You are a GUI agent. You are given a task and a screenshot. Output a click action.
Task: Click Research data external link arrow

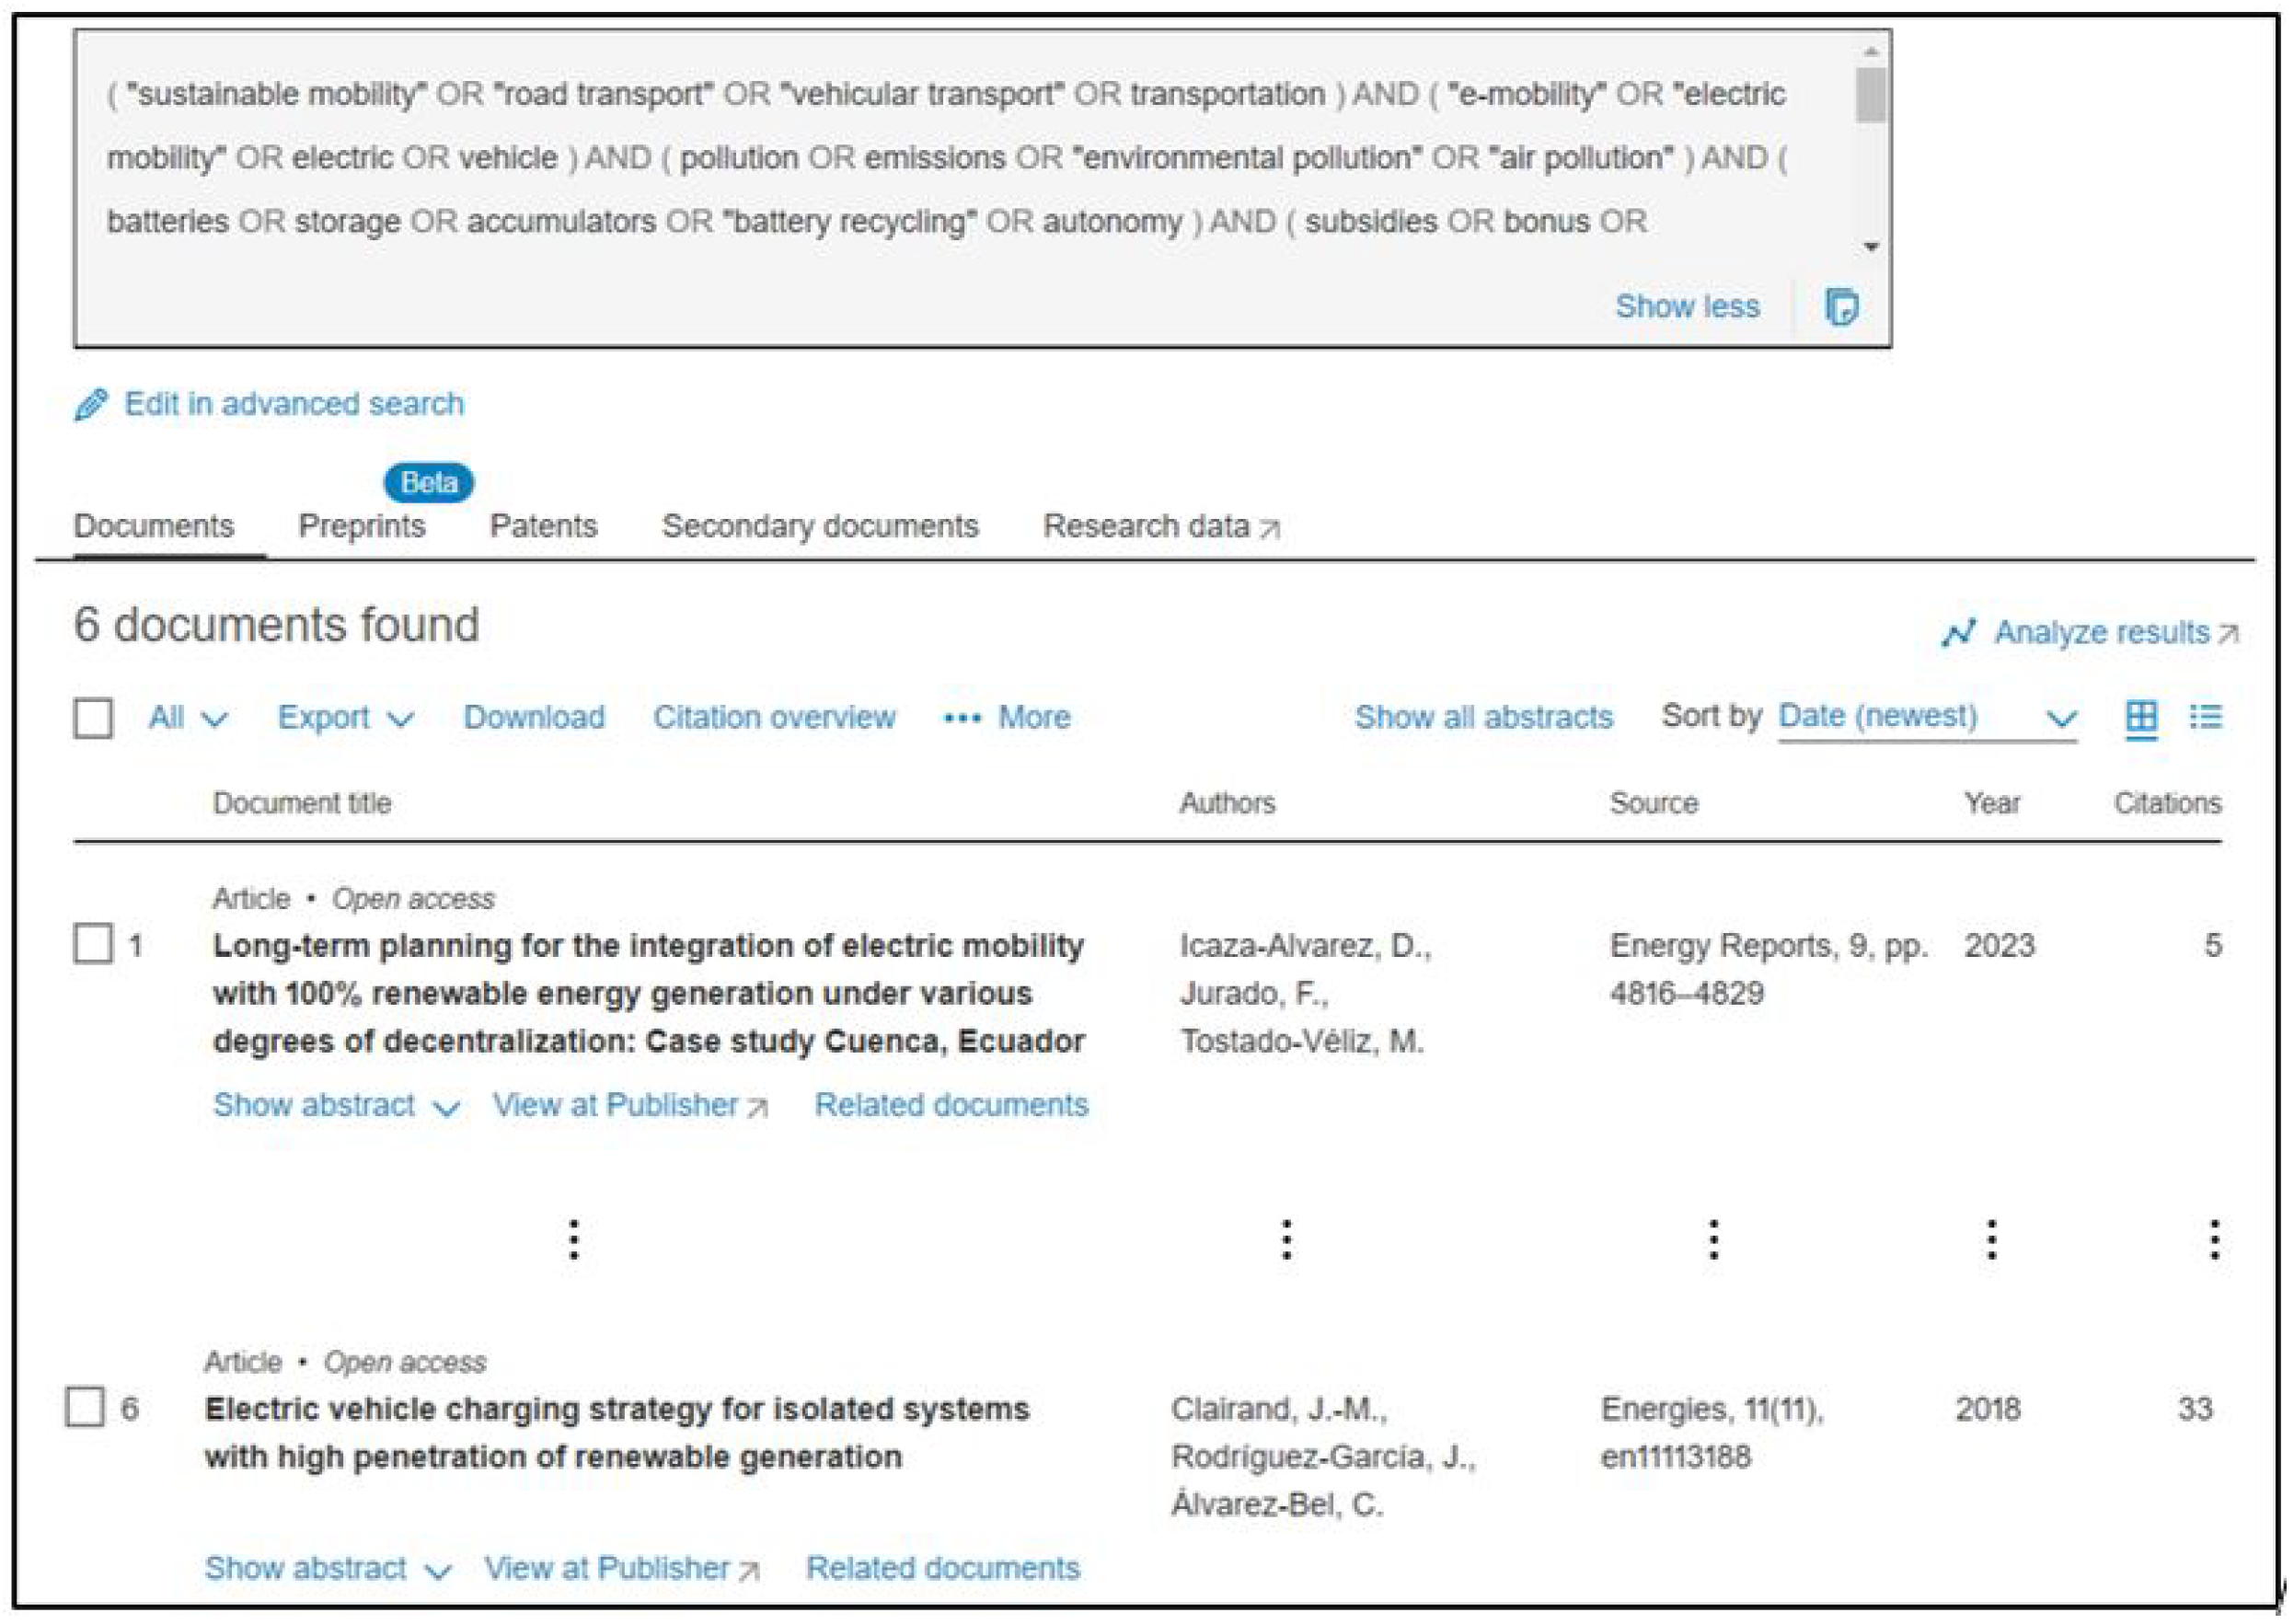[1269, 529]
